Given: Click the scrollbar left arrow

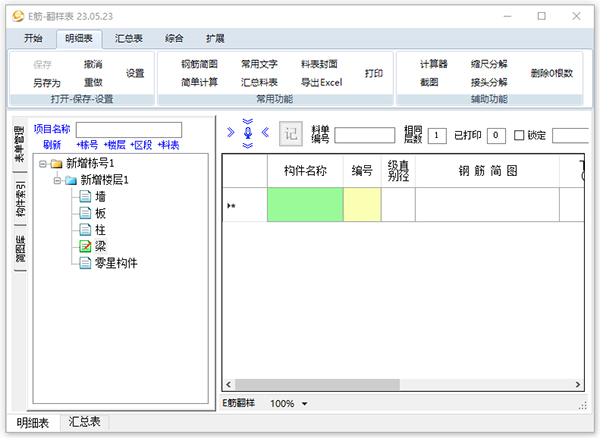Looking at the screenshot, I should [x=228, y=384].
